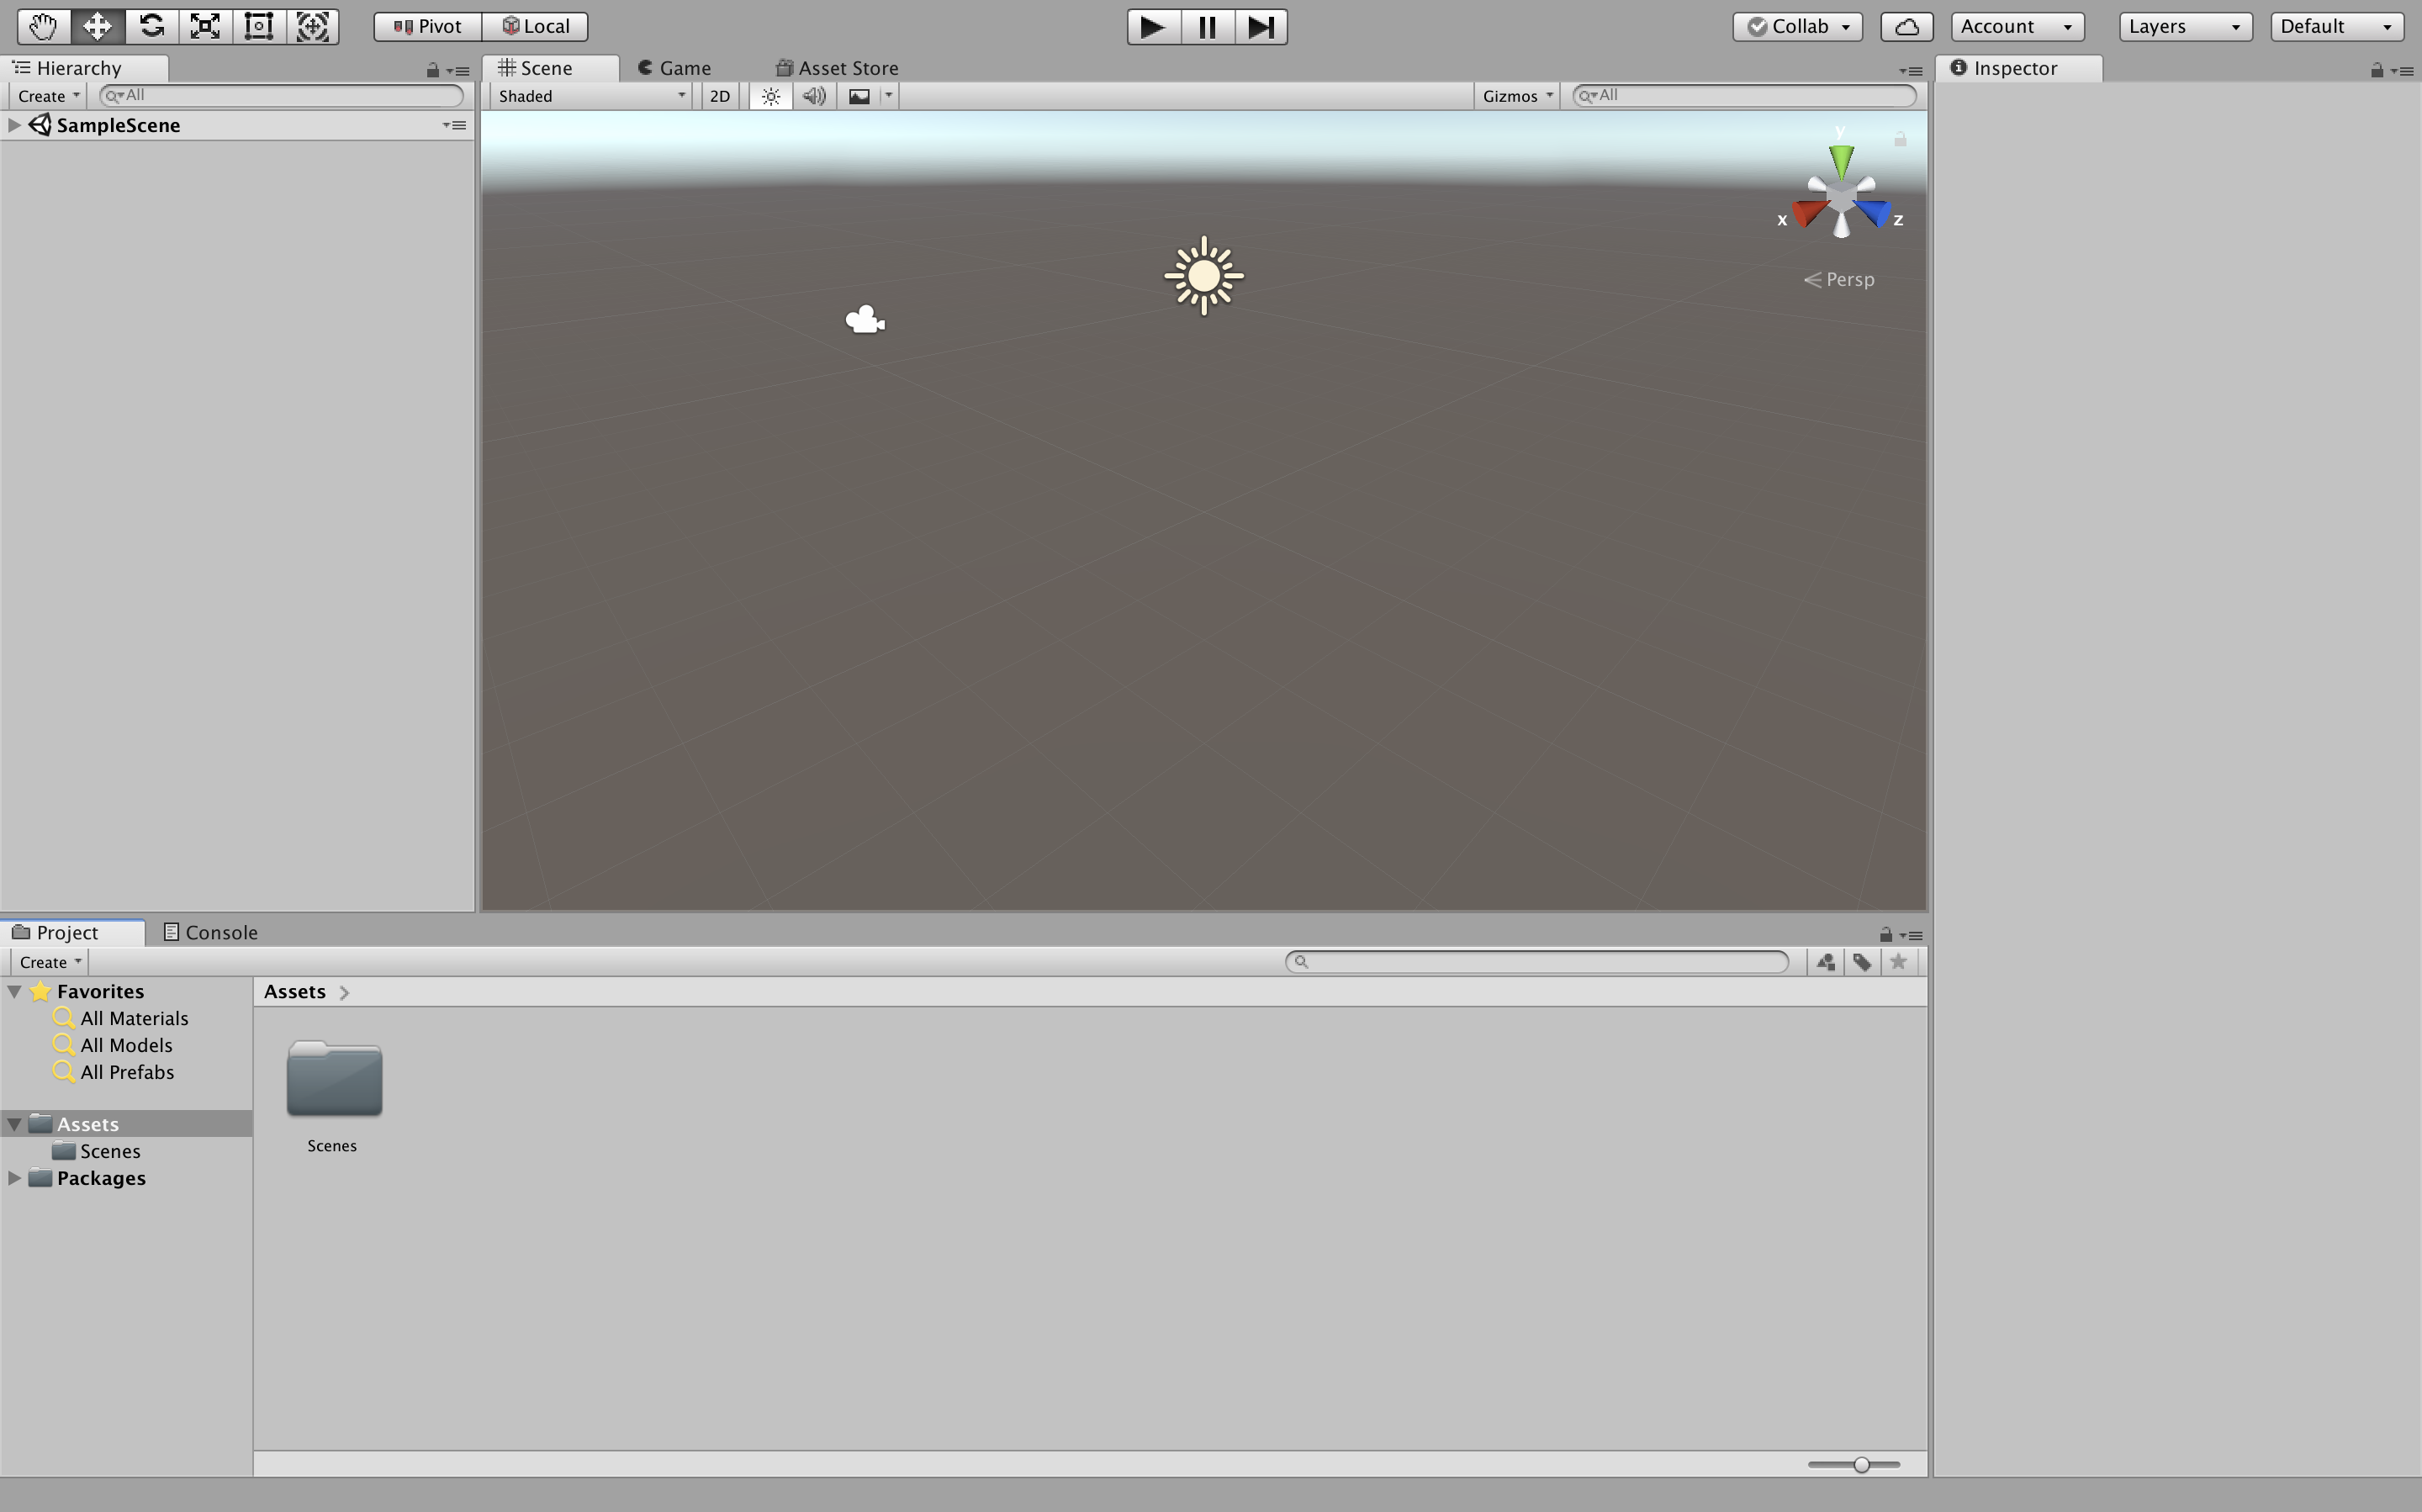The image size is (2422, 1512).
Task: Lock the Hierarchy panel
Action: coord(432,70)
